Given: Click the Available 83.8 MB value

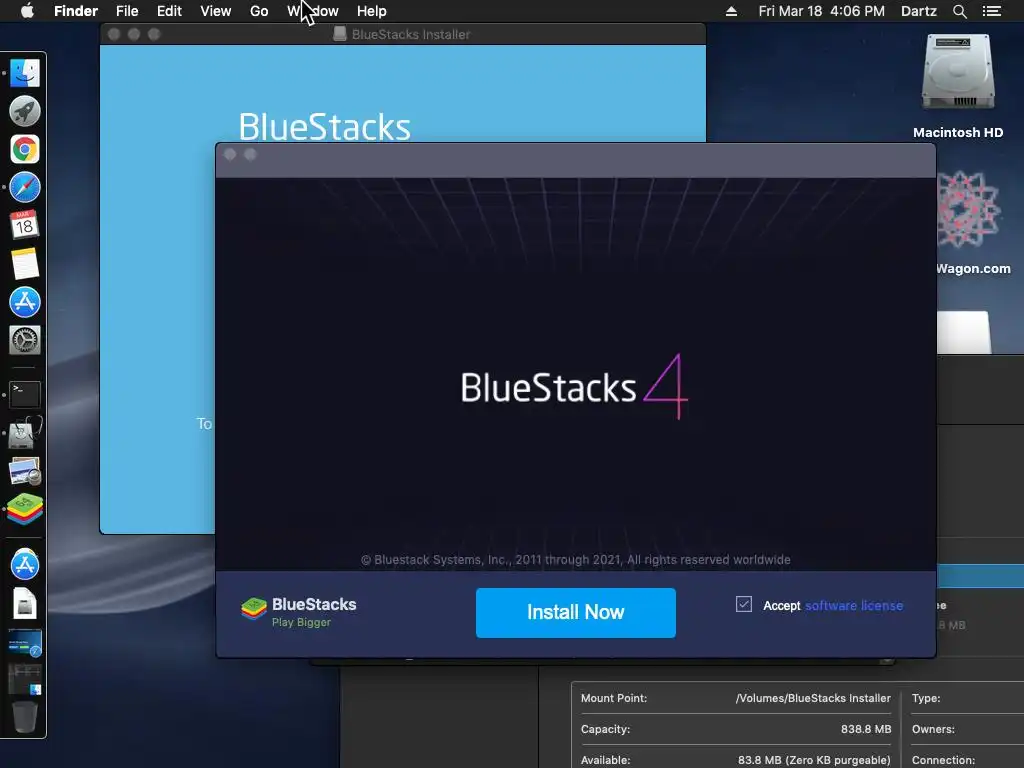Looking at the screenshot, I should click(814, 760).
